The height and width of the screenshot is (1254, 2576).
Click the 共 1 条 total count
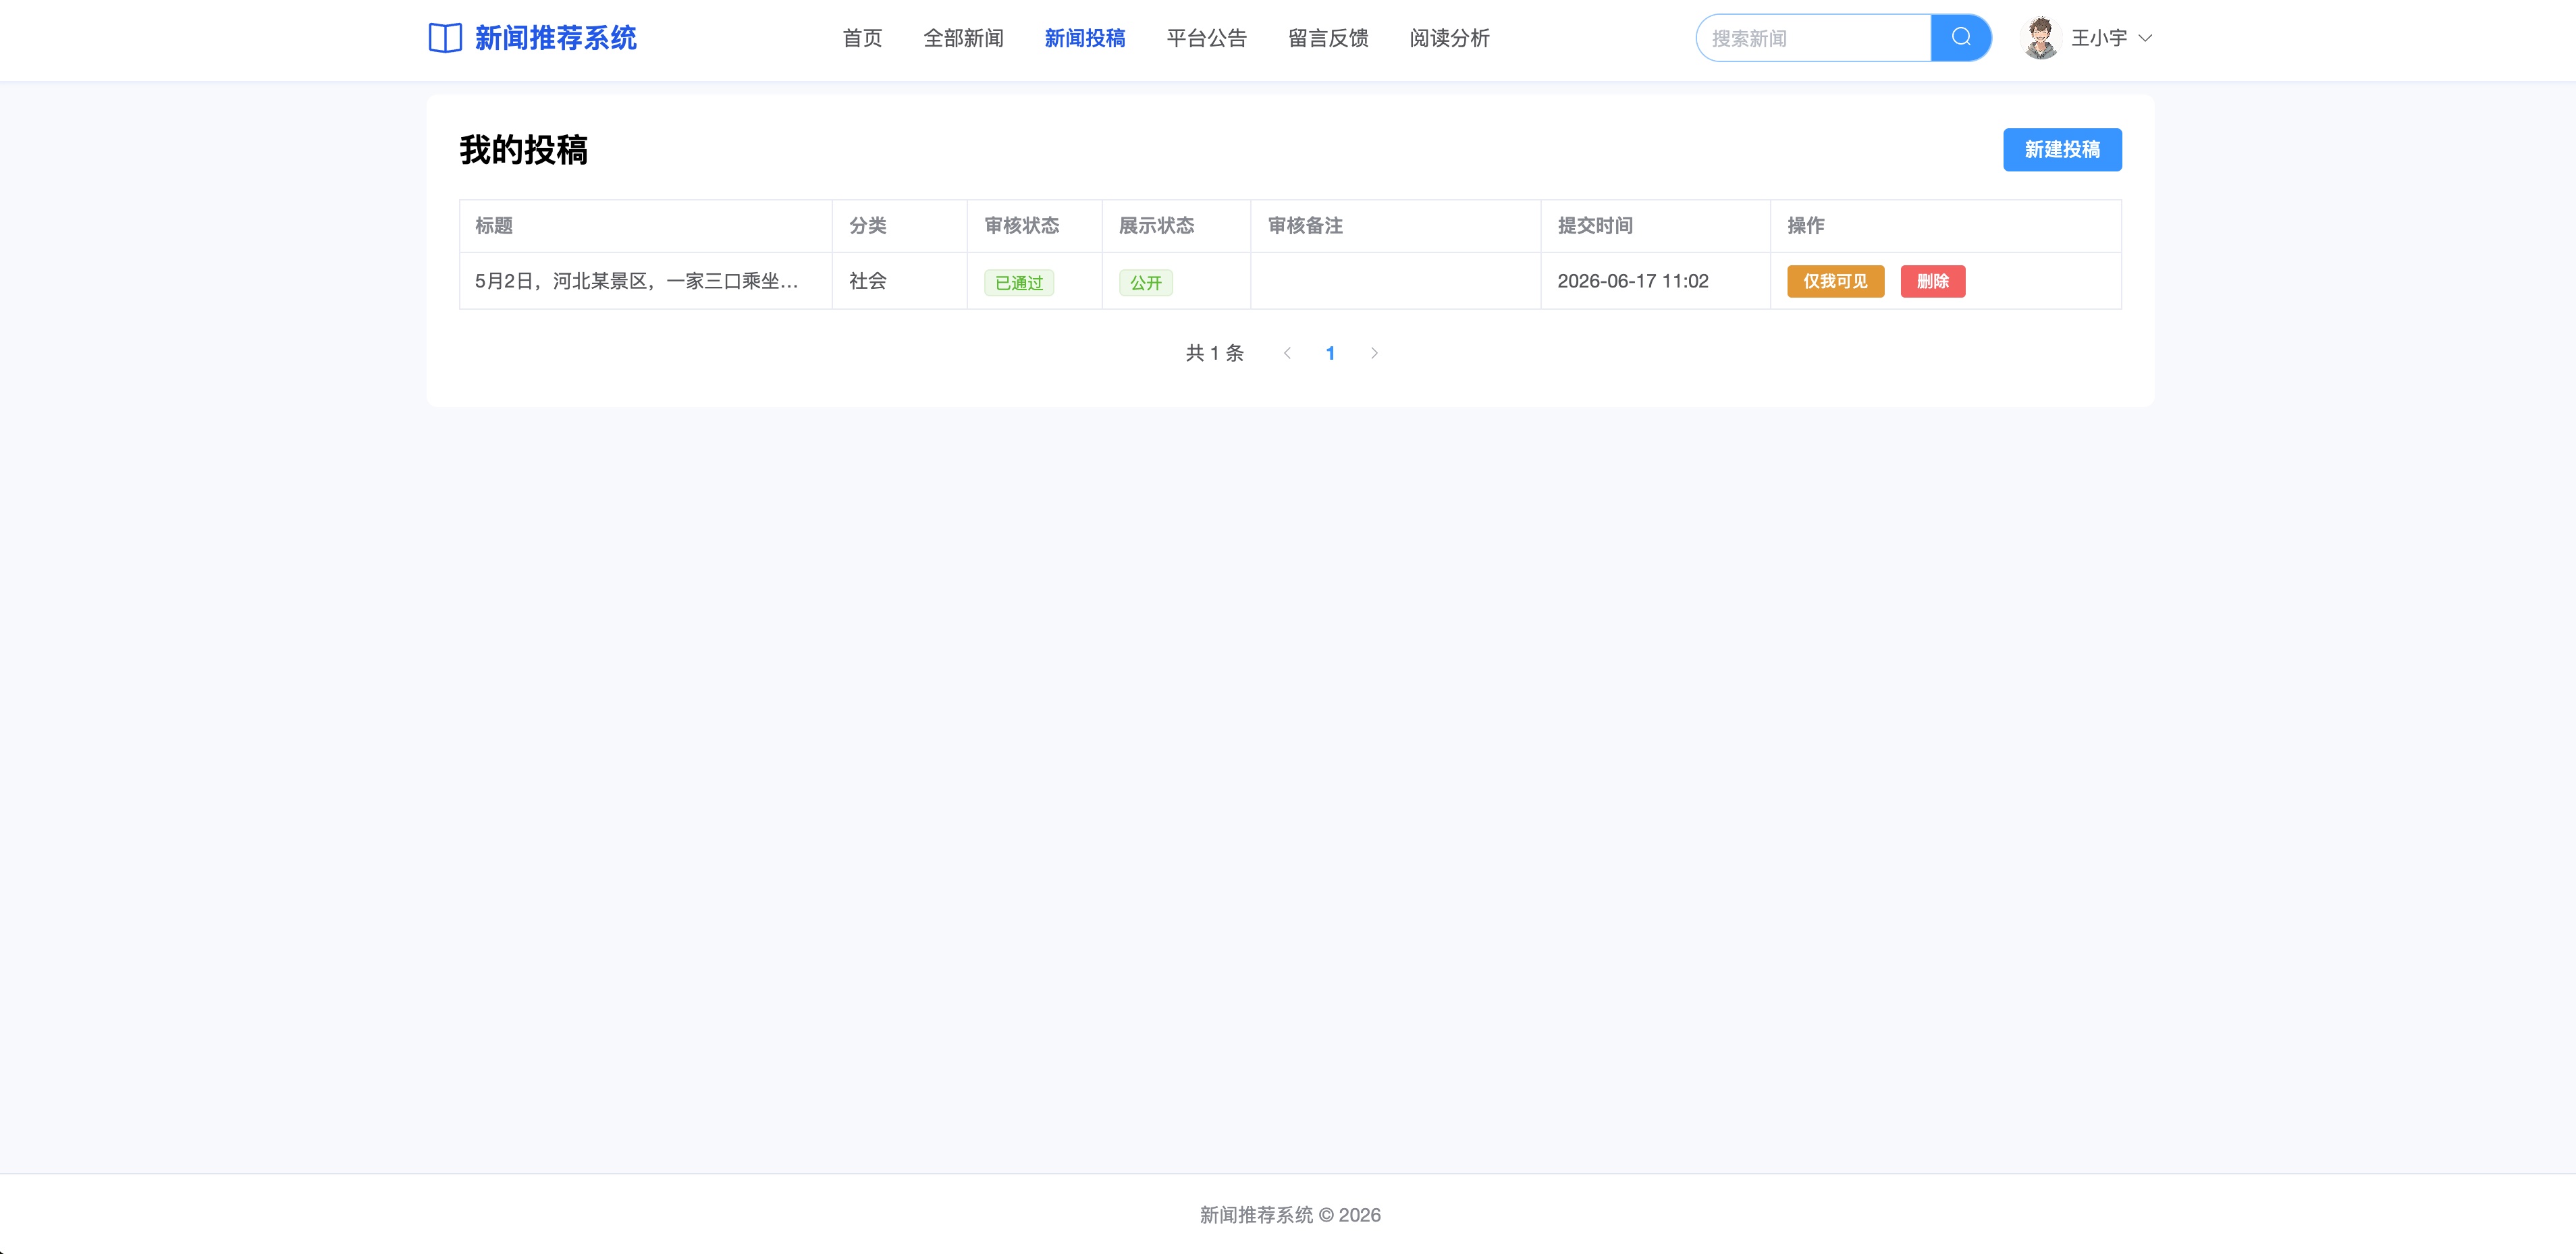[1215, 353]
